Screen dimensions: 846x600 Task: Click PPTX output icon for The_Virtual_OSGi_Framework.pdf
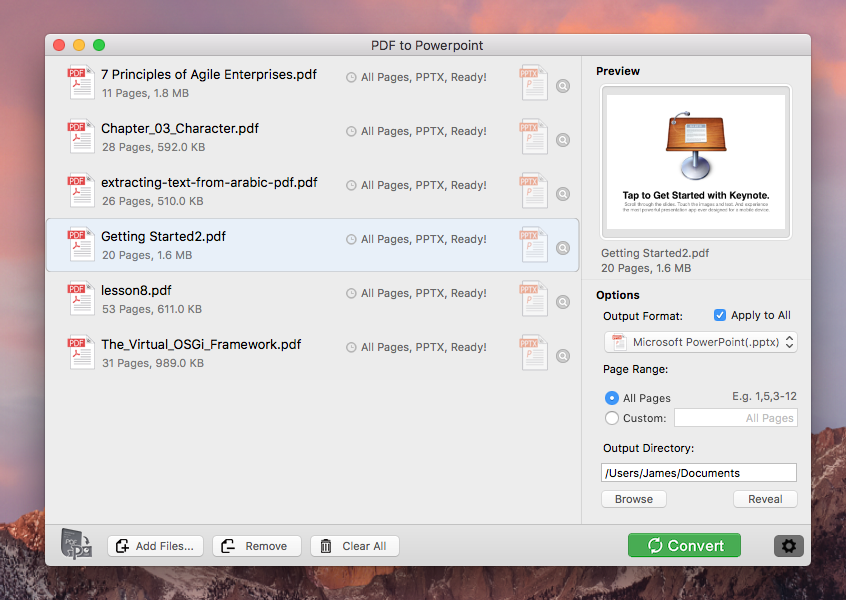click(534, 352)
